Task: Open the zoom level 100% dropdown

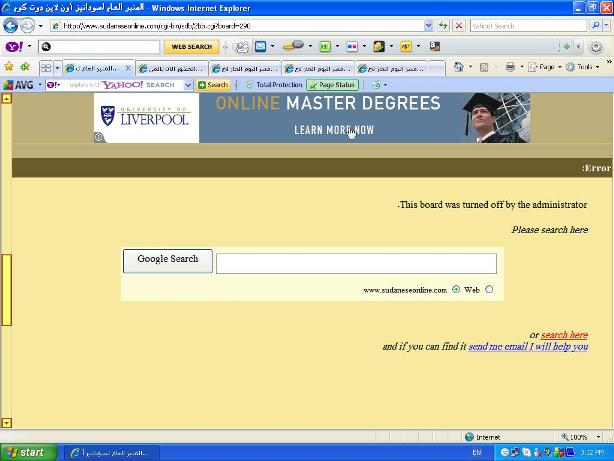Action: coord(598,437)
